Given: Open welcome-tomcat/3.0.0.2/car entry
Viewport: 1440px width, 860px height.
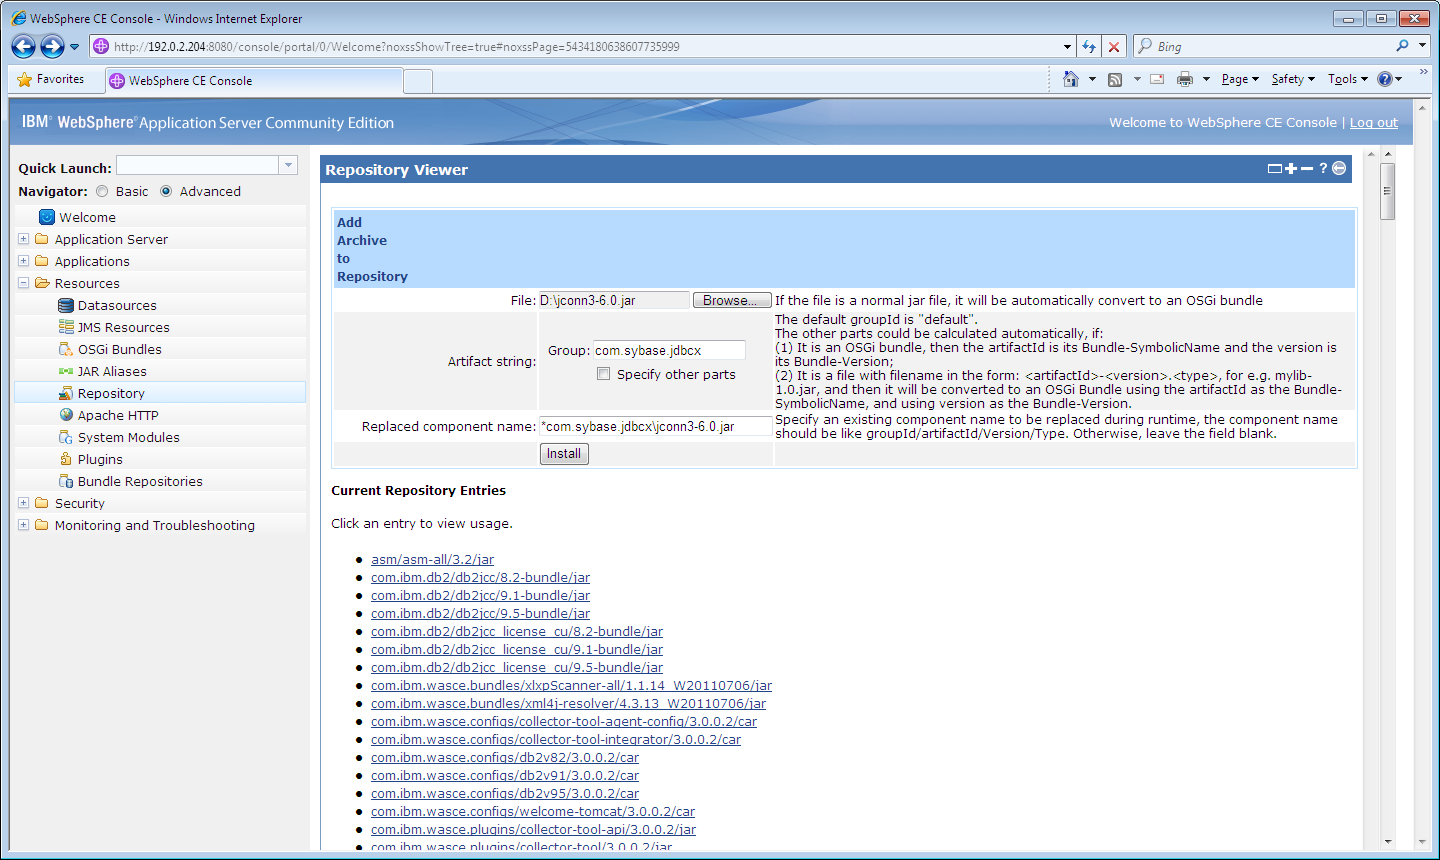Looking at the screenshot, I should (533, 812).
